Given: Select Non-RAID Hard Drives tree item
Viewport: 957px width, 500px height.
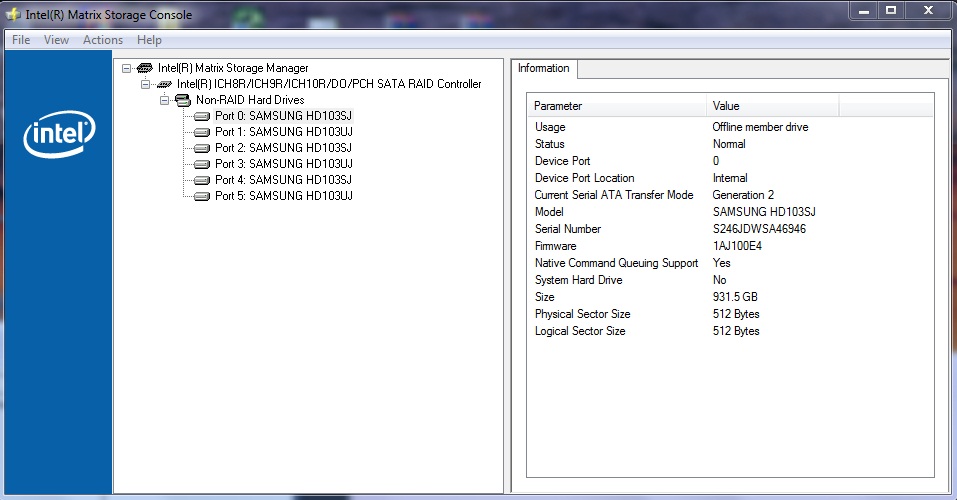Looking at the screenshot, I should pyautogui.click(x=250, y=100).
